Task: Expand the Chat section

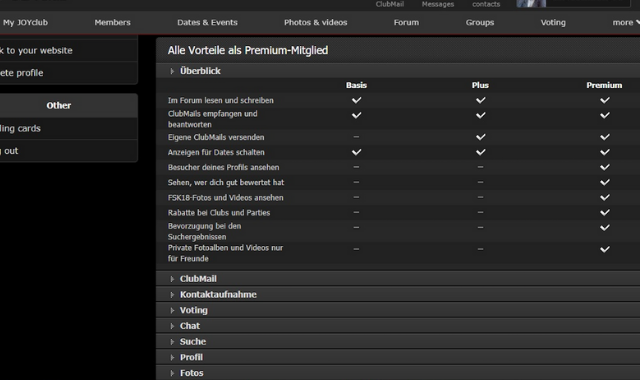Action: click(398, 326)
